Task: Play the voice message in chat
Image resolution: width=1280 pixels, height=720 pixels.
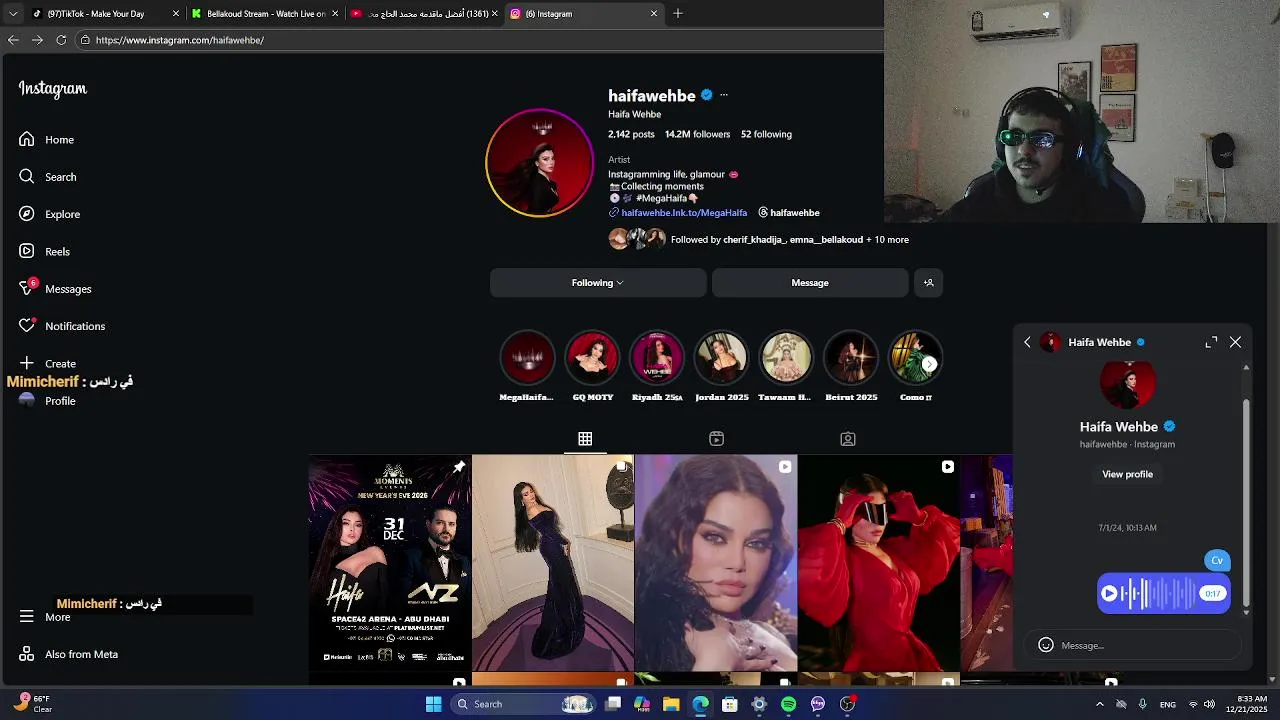Action: click(1109, 593)
